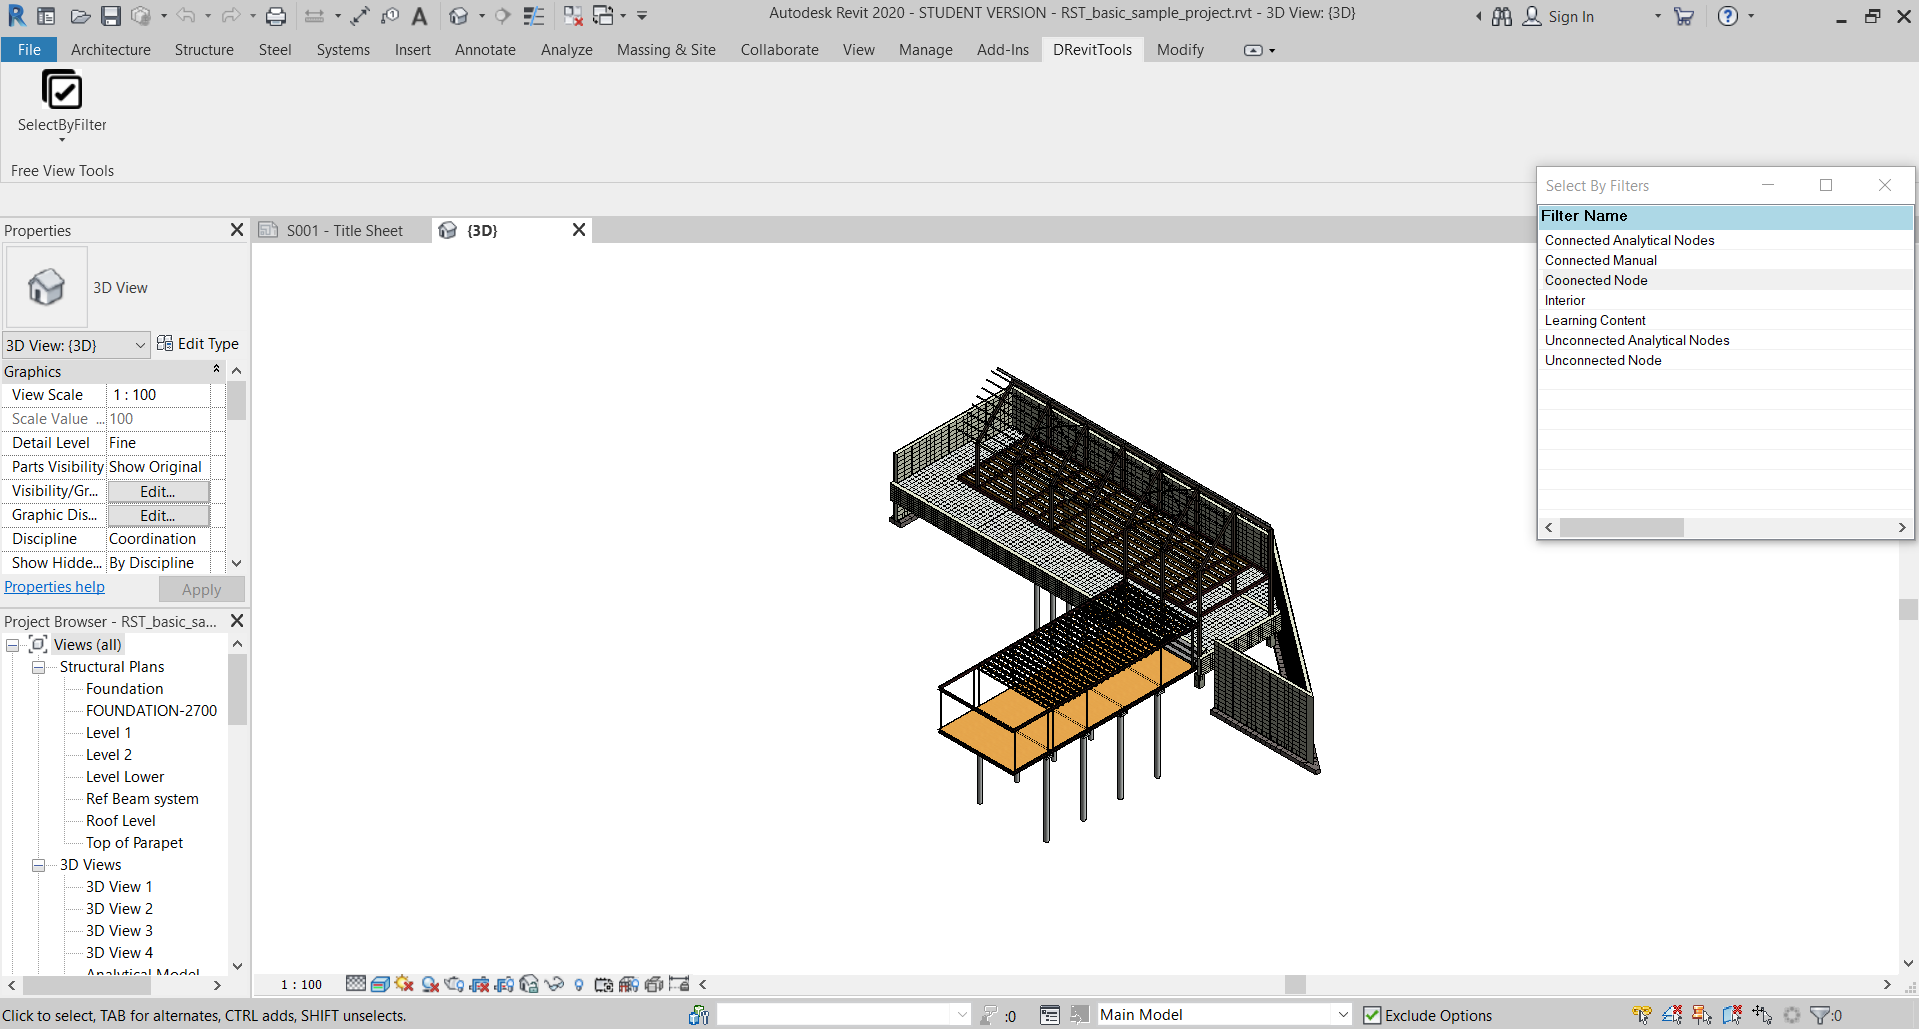Toggle the Exclude Options checkbox
The width and height of the screenshot is (1919, 1029).
point(1373,1015)
